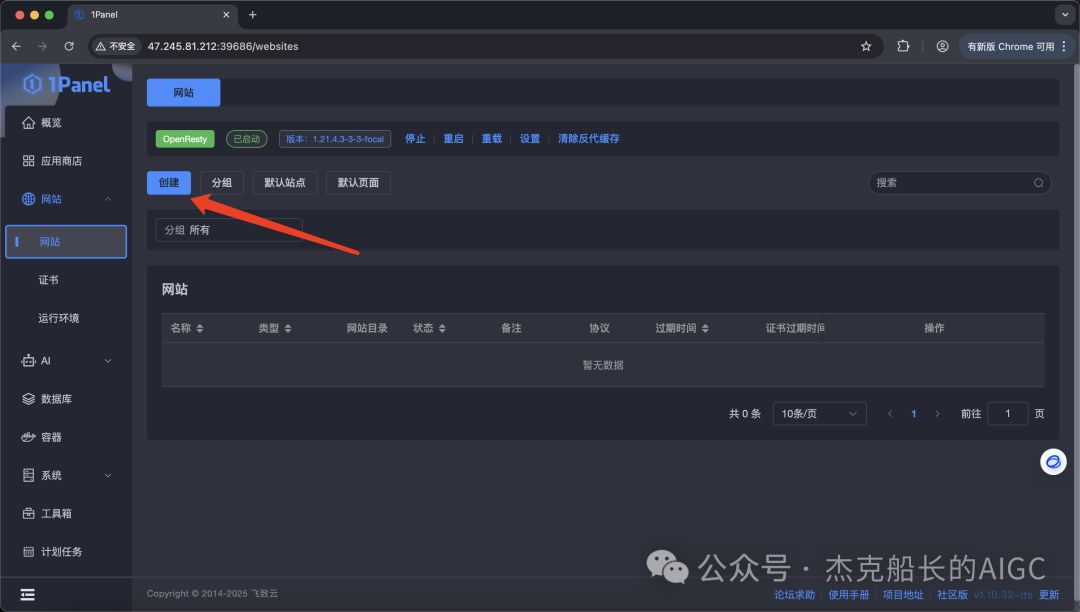Click 更新 update link in footer
Viewport: 1080px width, 612px height.
(1049, 595)
